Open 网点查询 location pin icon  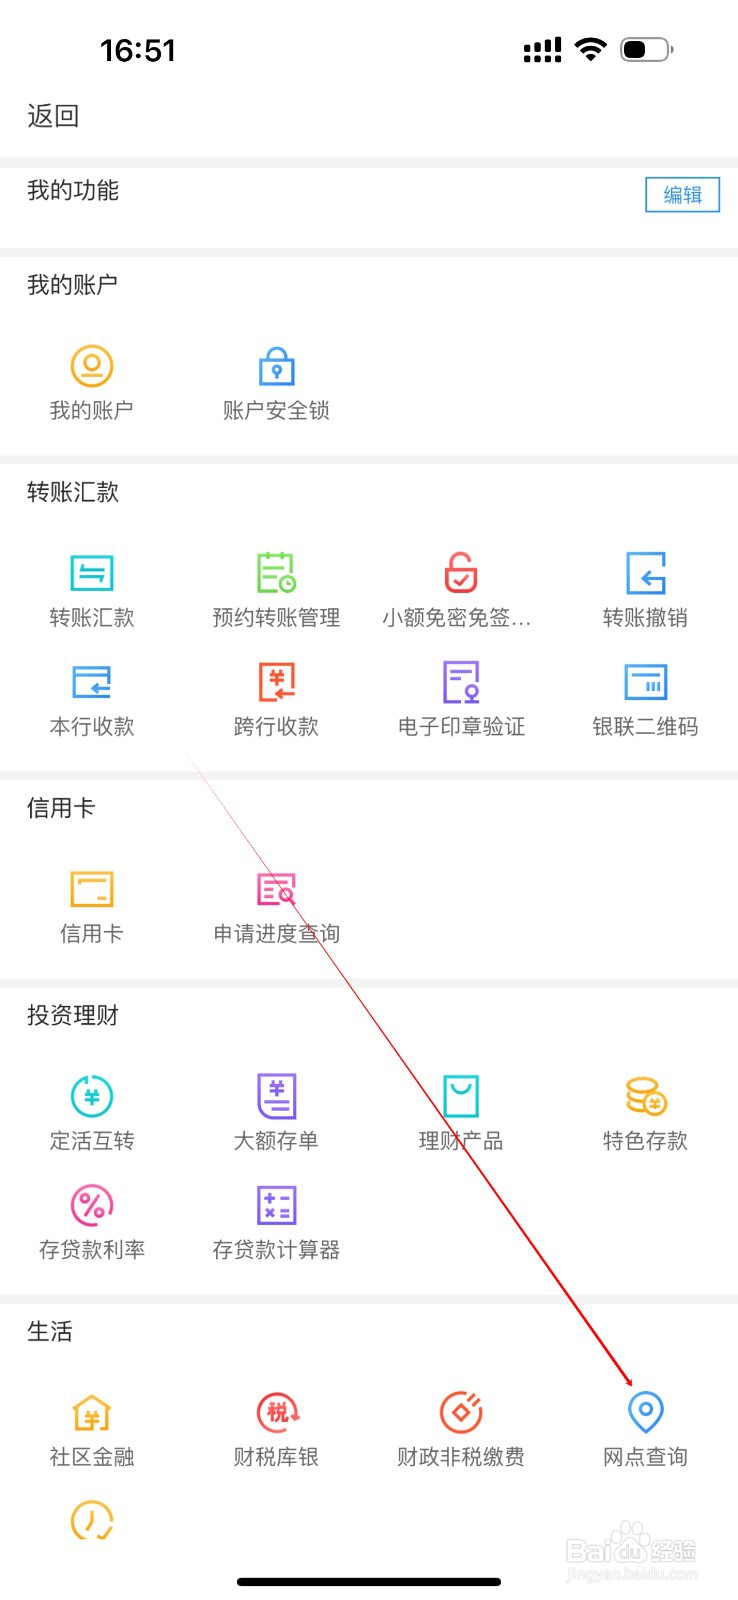[646, 1412]
